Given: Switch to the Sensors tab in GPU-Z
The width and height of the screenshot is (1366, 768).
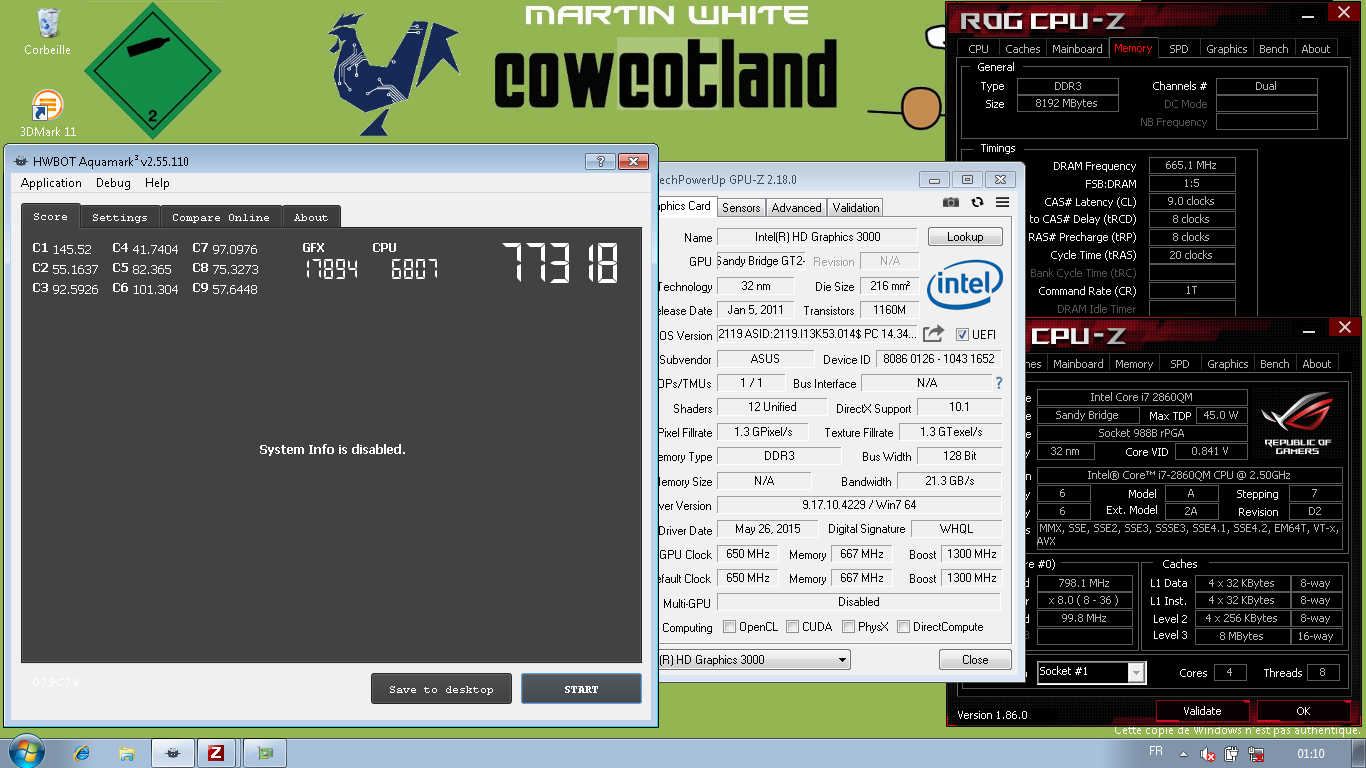Looking at the screenshot, I should tap(741, 208).
